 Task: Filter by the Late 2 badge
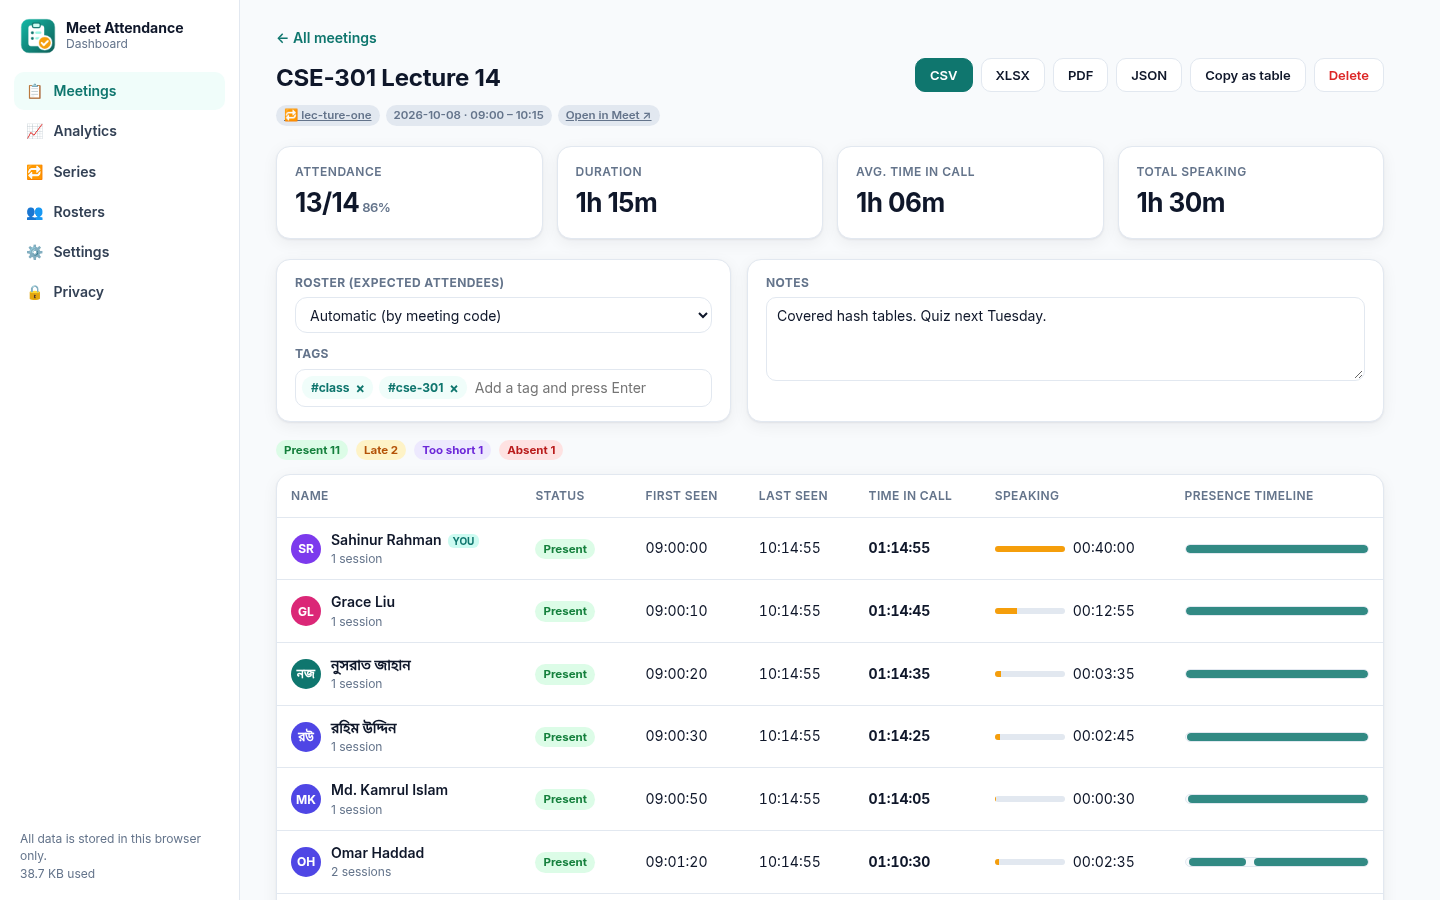380,450
